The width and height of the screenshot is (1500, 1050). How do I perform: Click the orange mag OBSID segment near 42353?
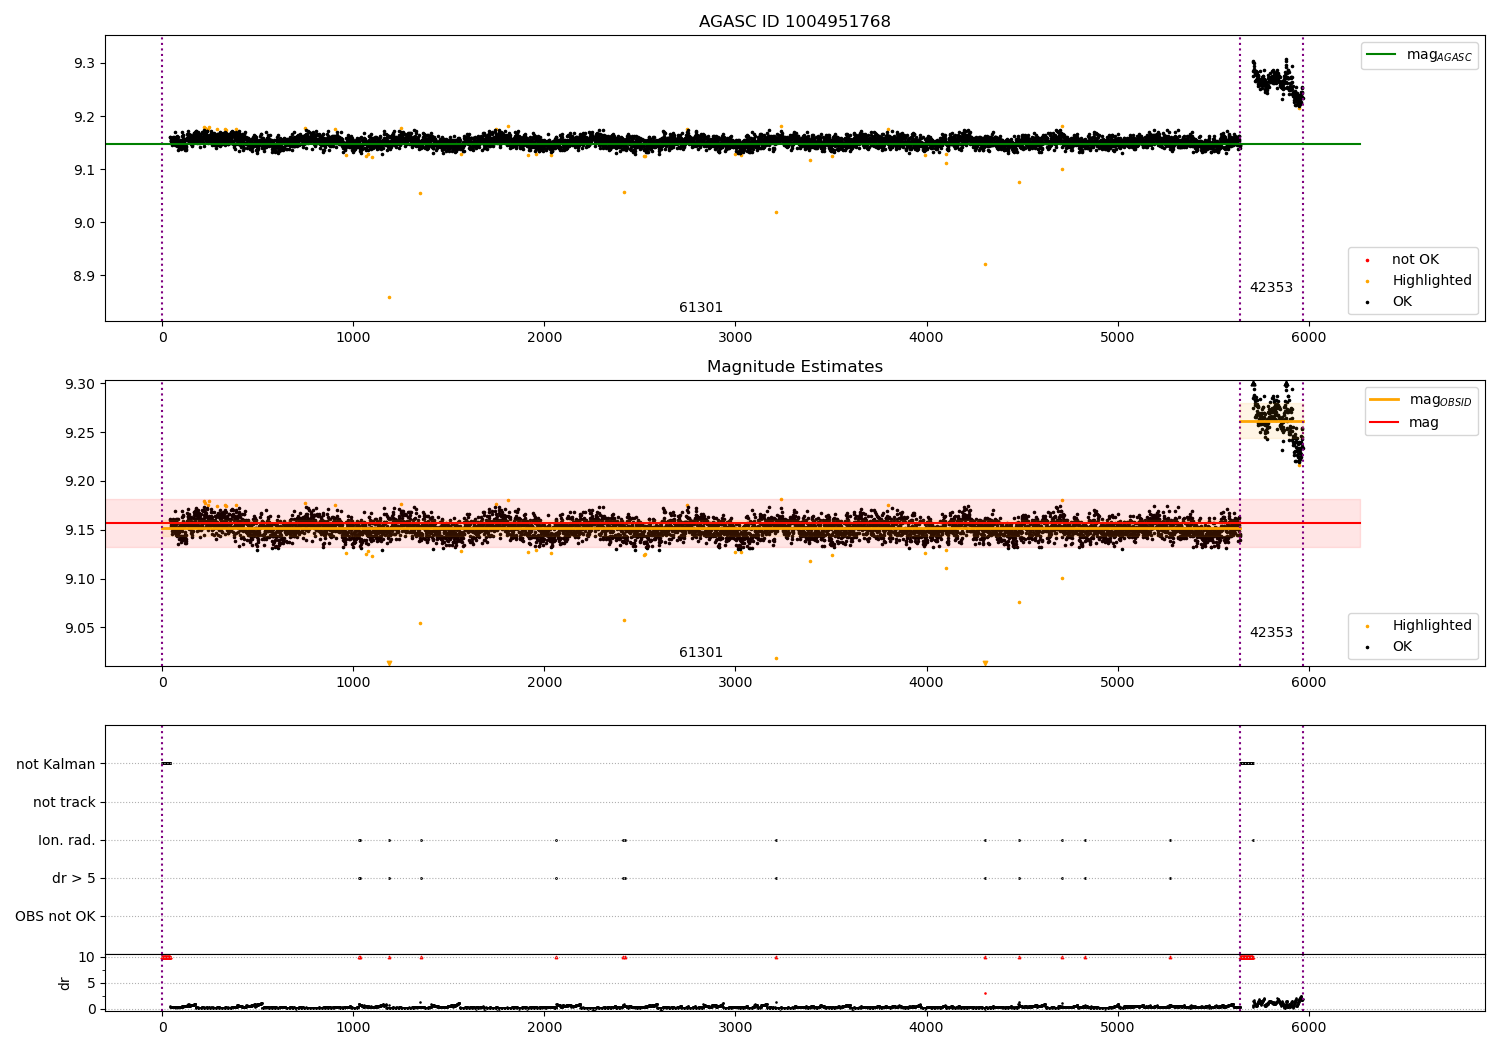(x=1271, y=421)
